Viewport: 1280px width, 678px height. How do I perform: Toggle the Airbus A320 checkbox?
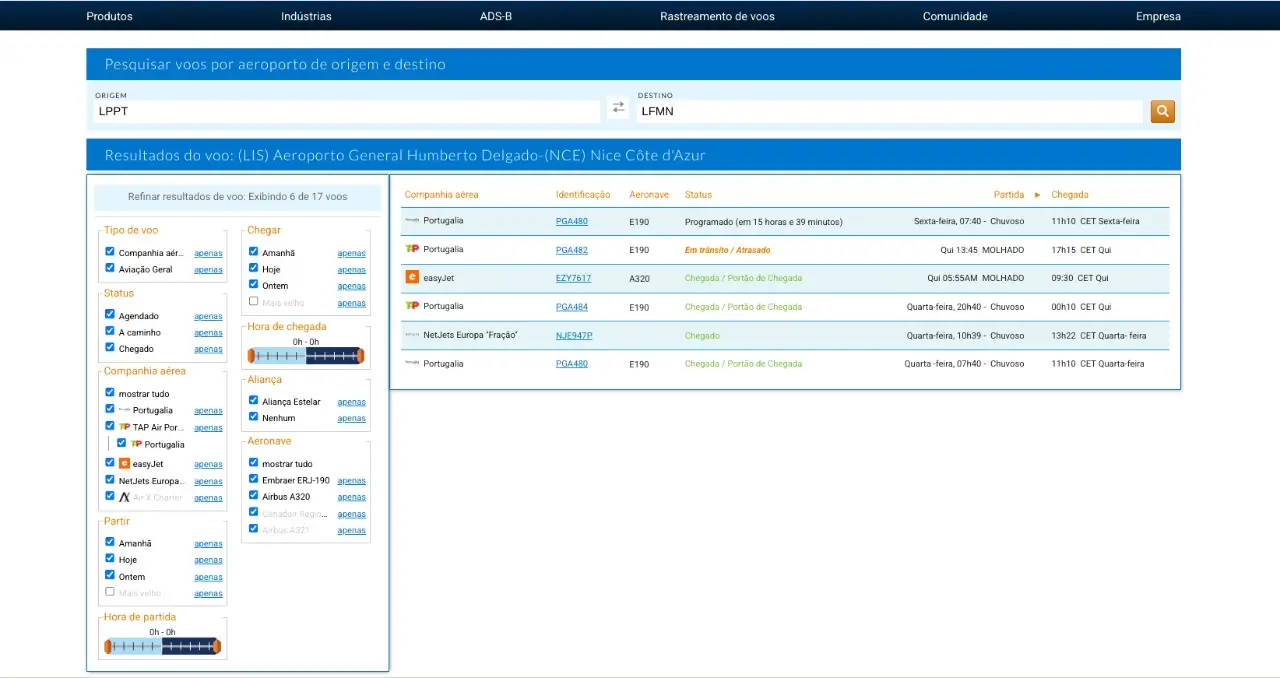[254, 496]
